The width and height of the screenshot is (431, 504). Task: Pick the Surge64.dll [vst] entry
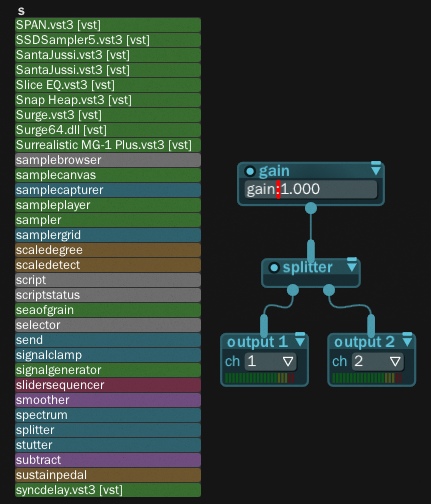pyautogui.click(x=108, y=130)
